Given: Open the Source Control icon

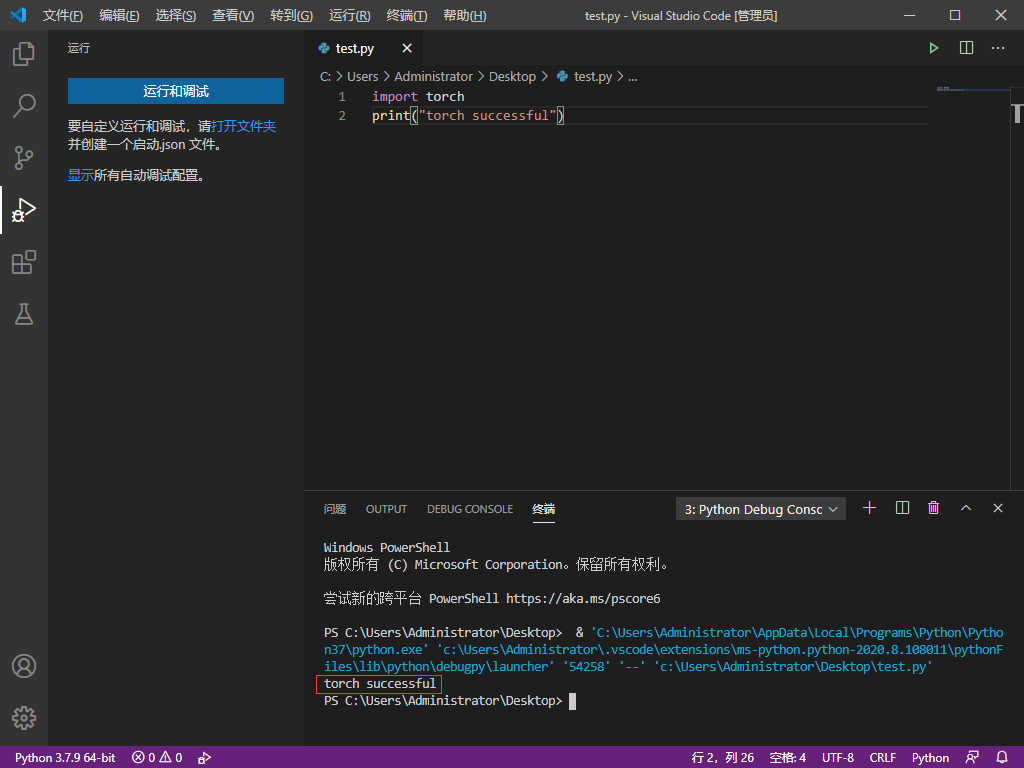Looking at the screenshot, I should (x=24, y=158).
